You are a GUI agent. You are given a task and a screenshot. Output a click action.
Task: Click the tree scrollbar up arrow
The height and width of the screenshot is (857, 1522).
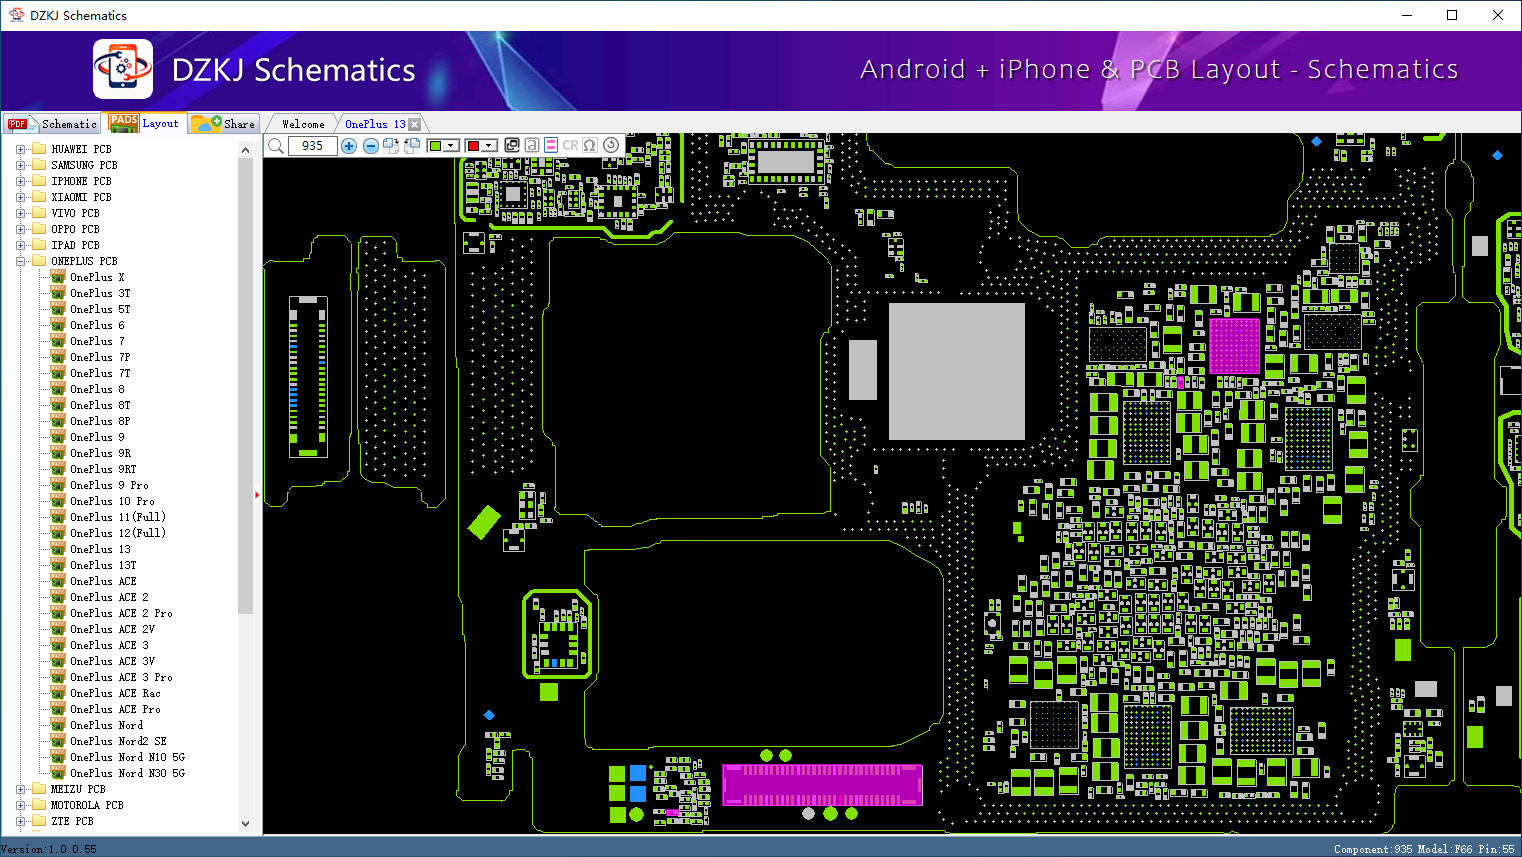(246, 150)
